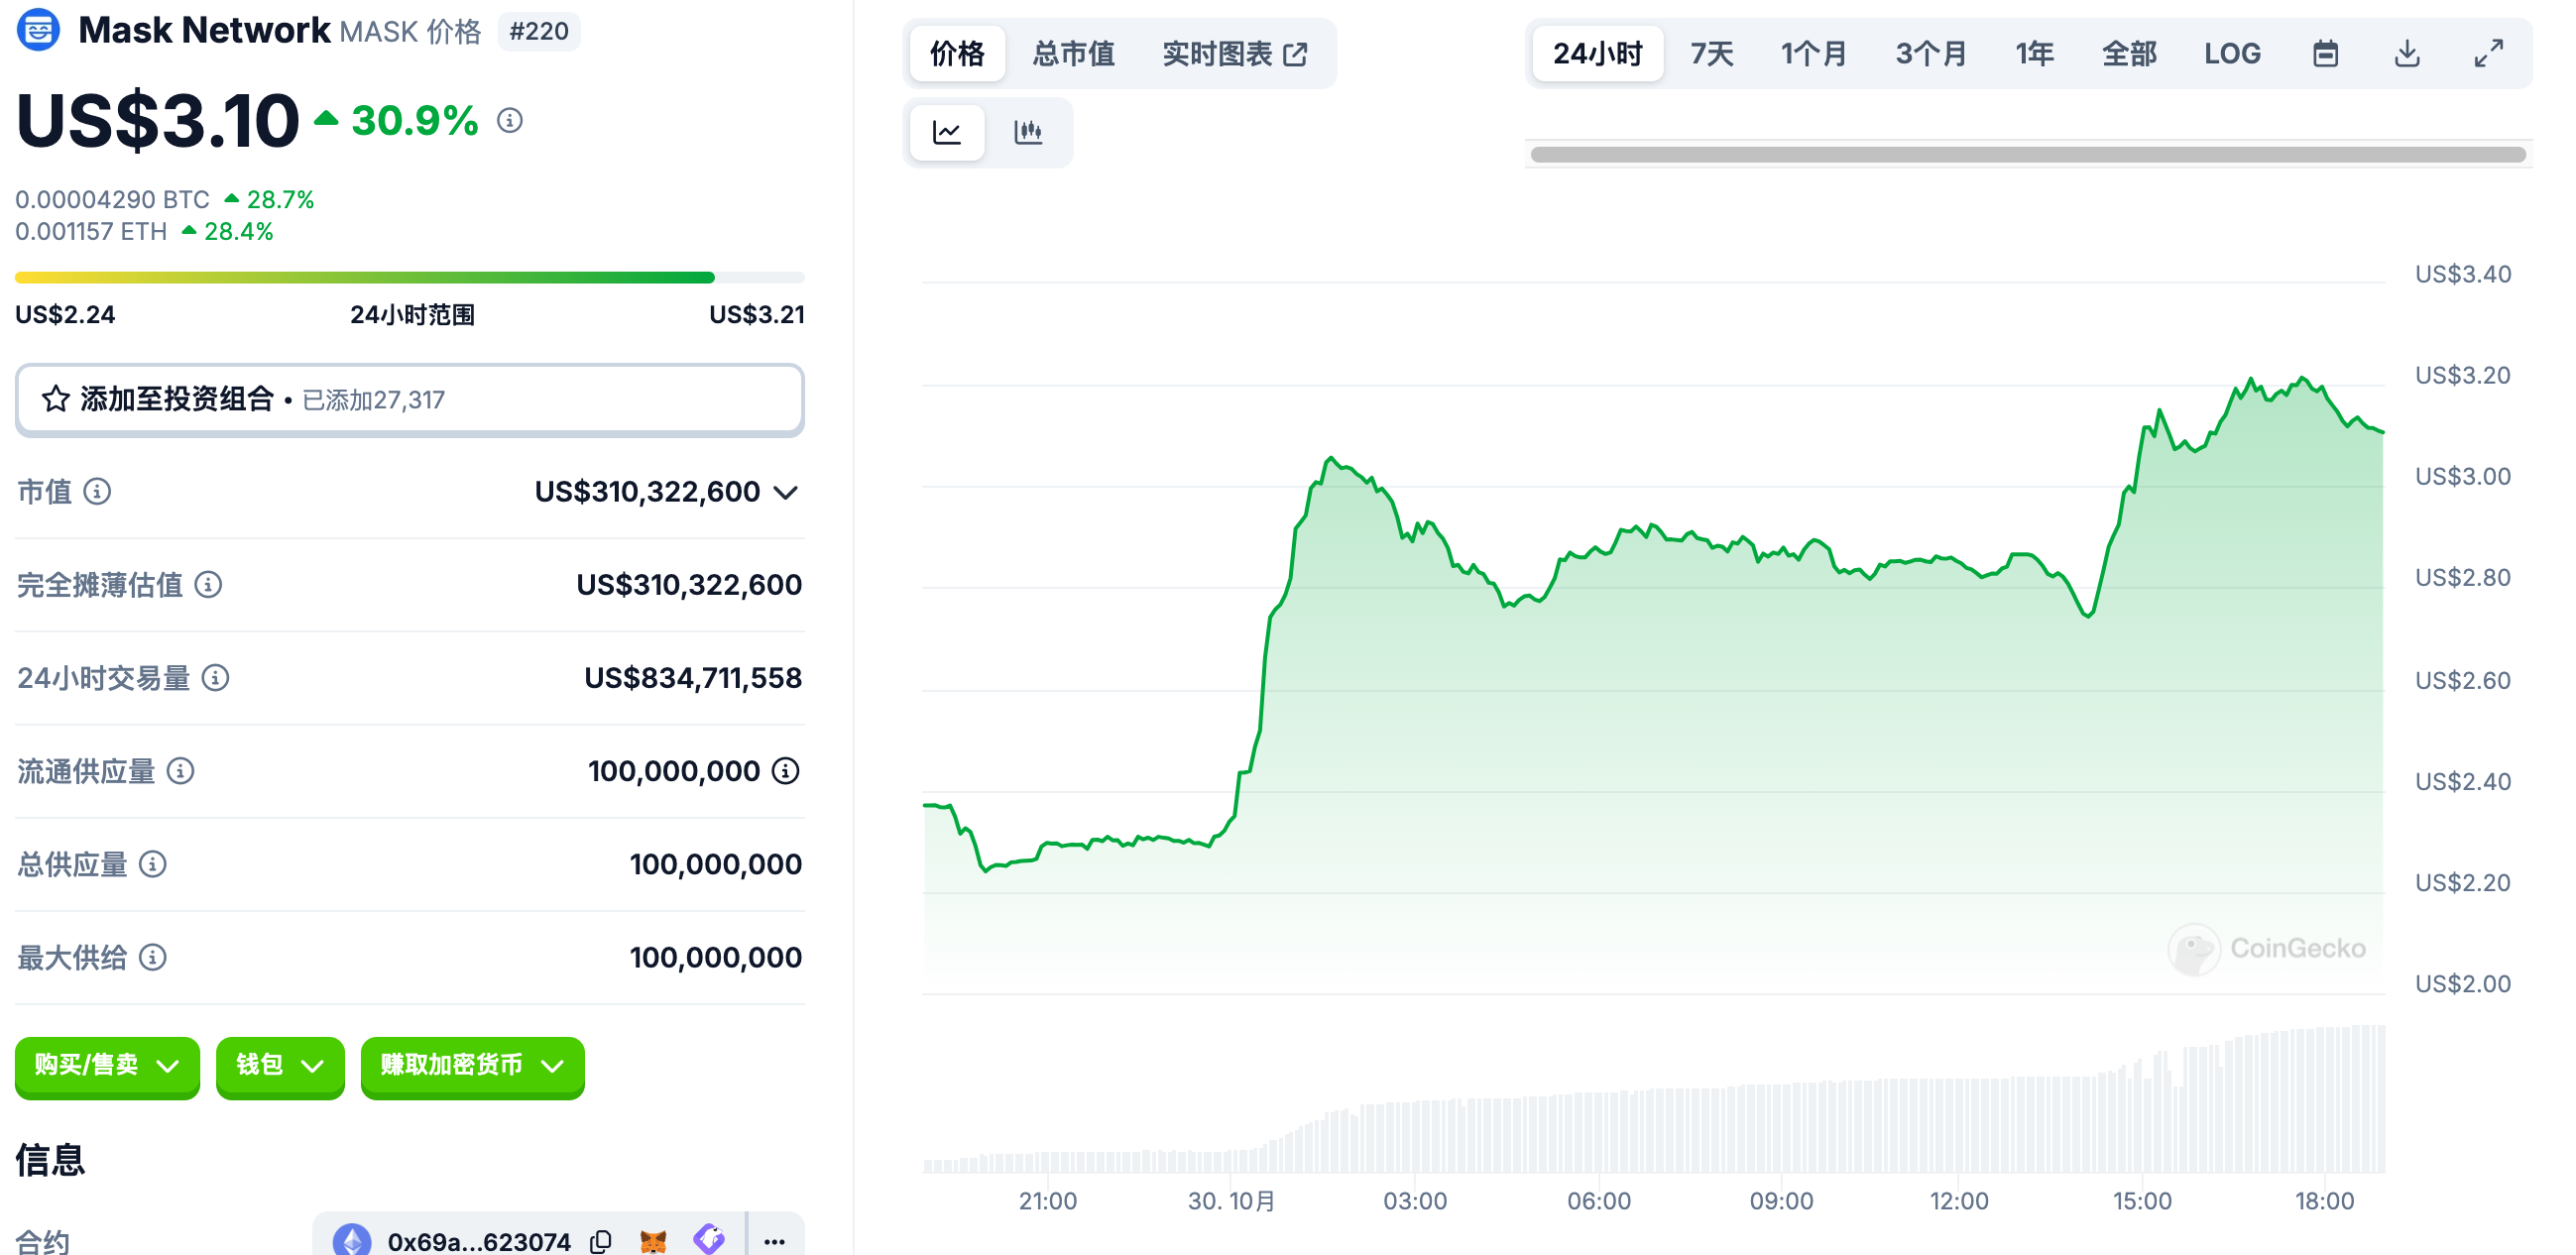
Task: Open the calendar date range picker
Action: click(x=2325, y=54)
